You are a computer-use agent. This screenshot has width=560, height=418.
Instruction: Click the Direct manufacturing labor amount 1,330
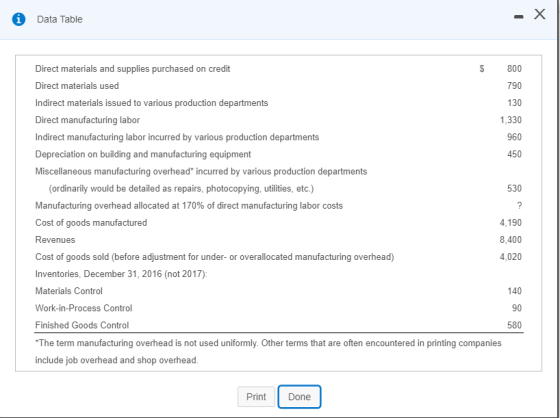[511, 120]
